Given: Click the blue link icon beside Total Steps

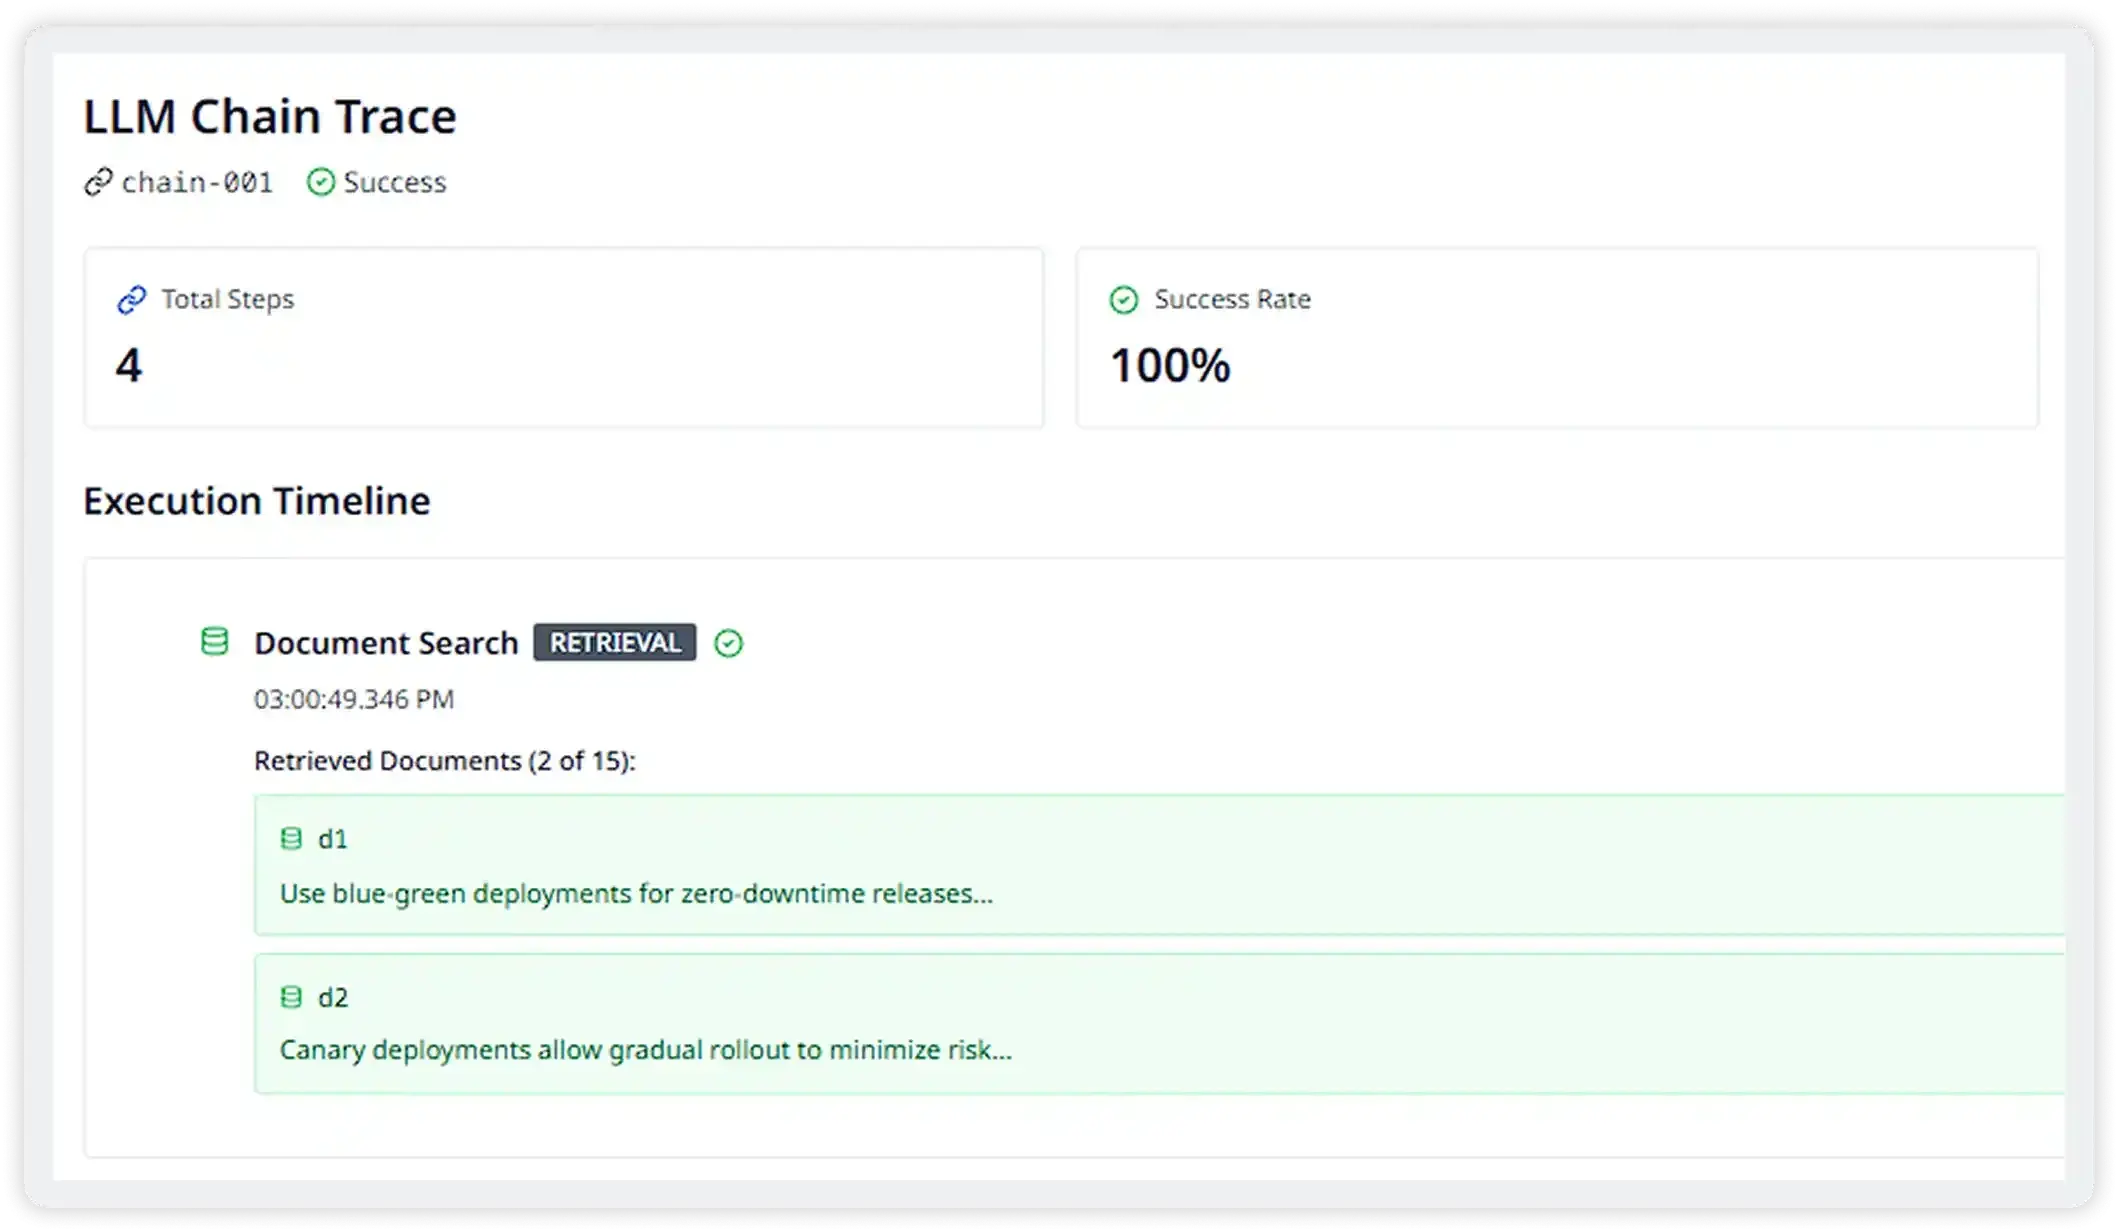Looking at the screenshot, I should tap(132, 300).
